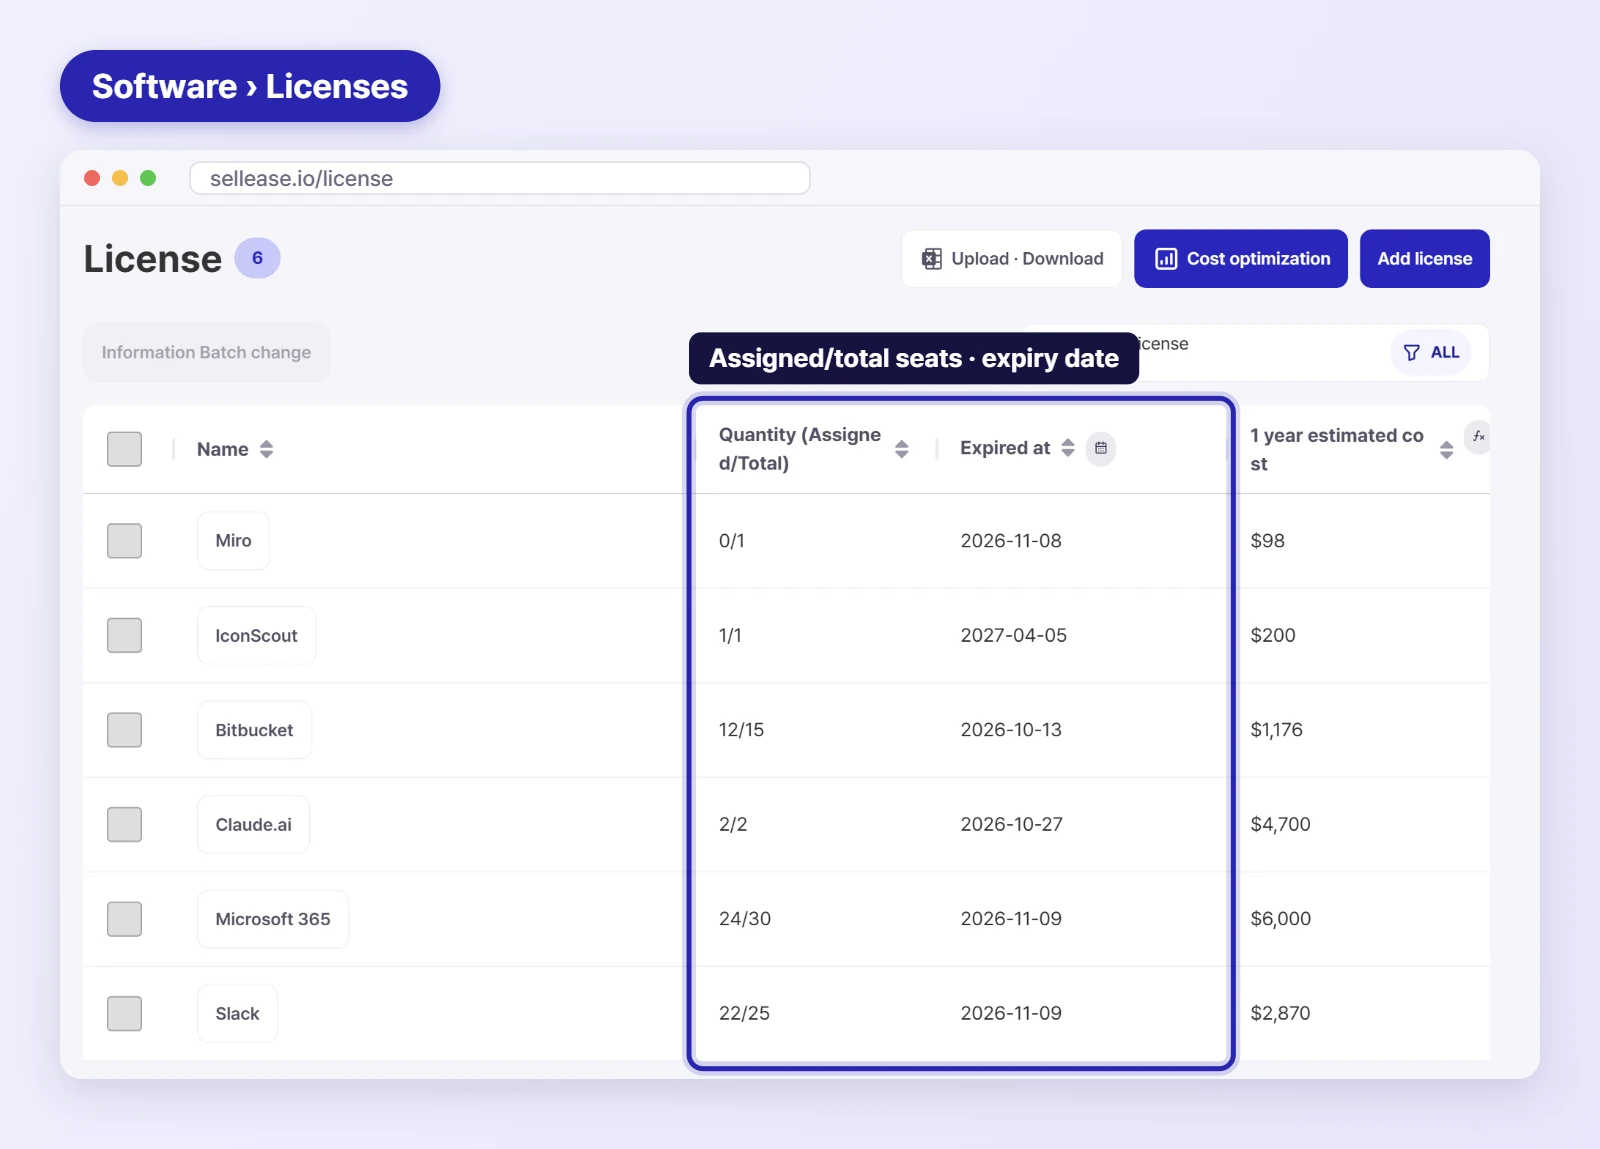Close the browser window with red button

click(92, 178)
